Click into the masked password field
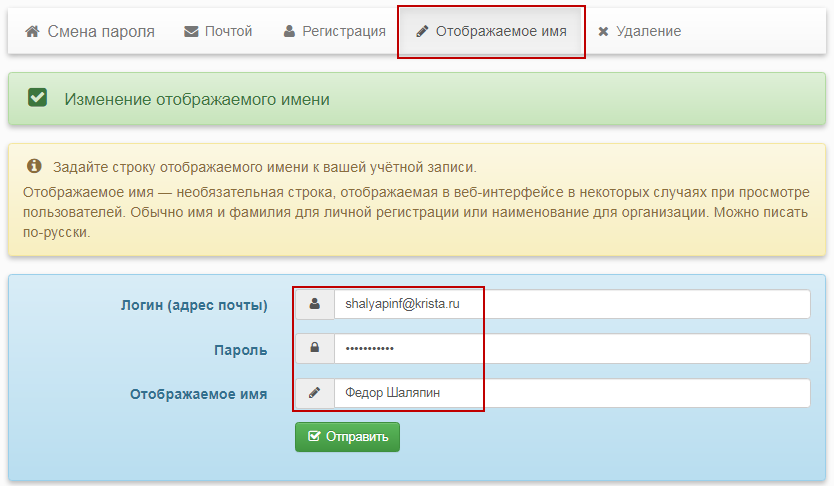 pos(570,349)
